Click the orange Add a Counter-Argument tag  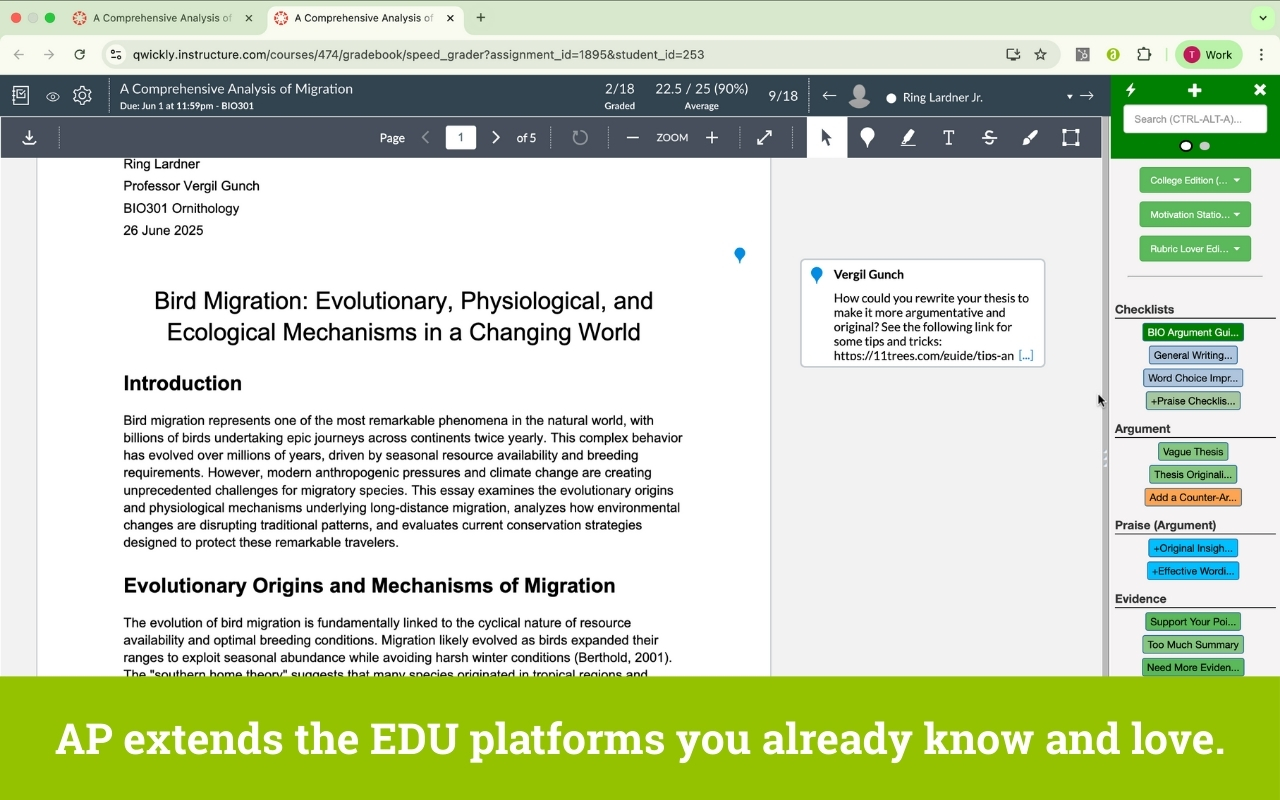[1192, 497]
